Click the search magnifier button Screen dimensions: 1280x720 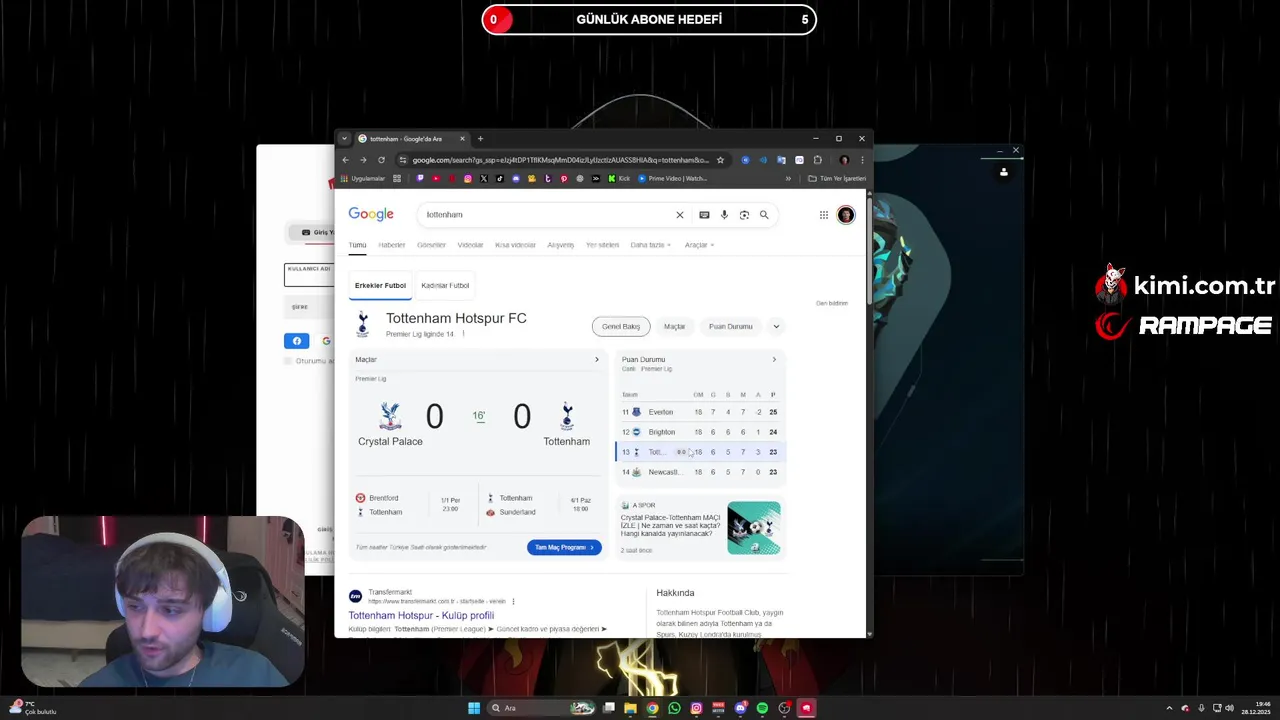pyautogui.click(x=764, y=215)
